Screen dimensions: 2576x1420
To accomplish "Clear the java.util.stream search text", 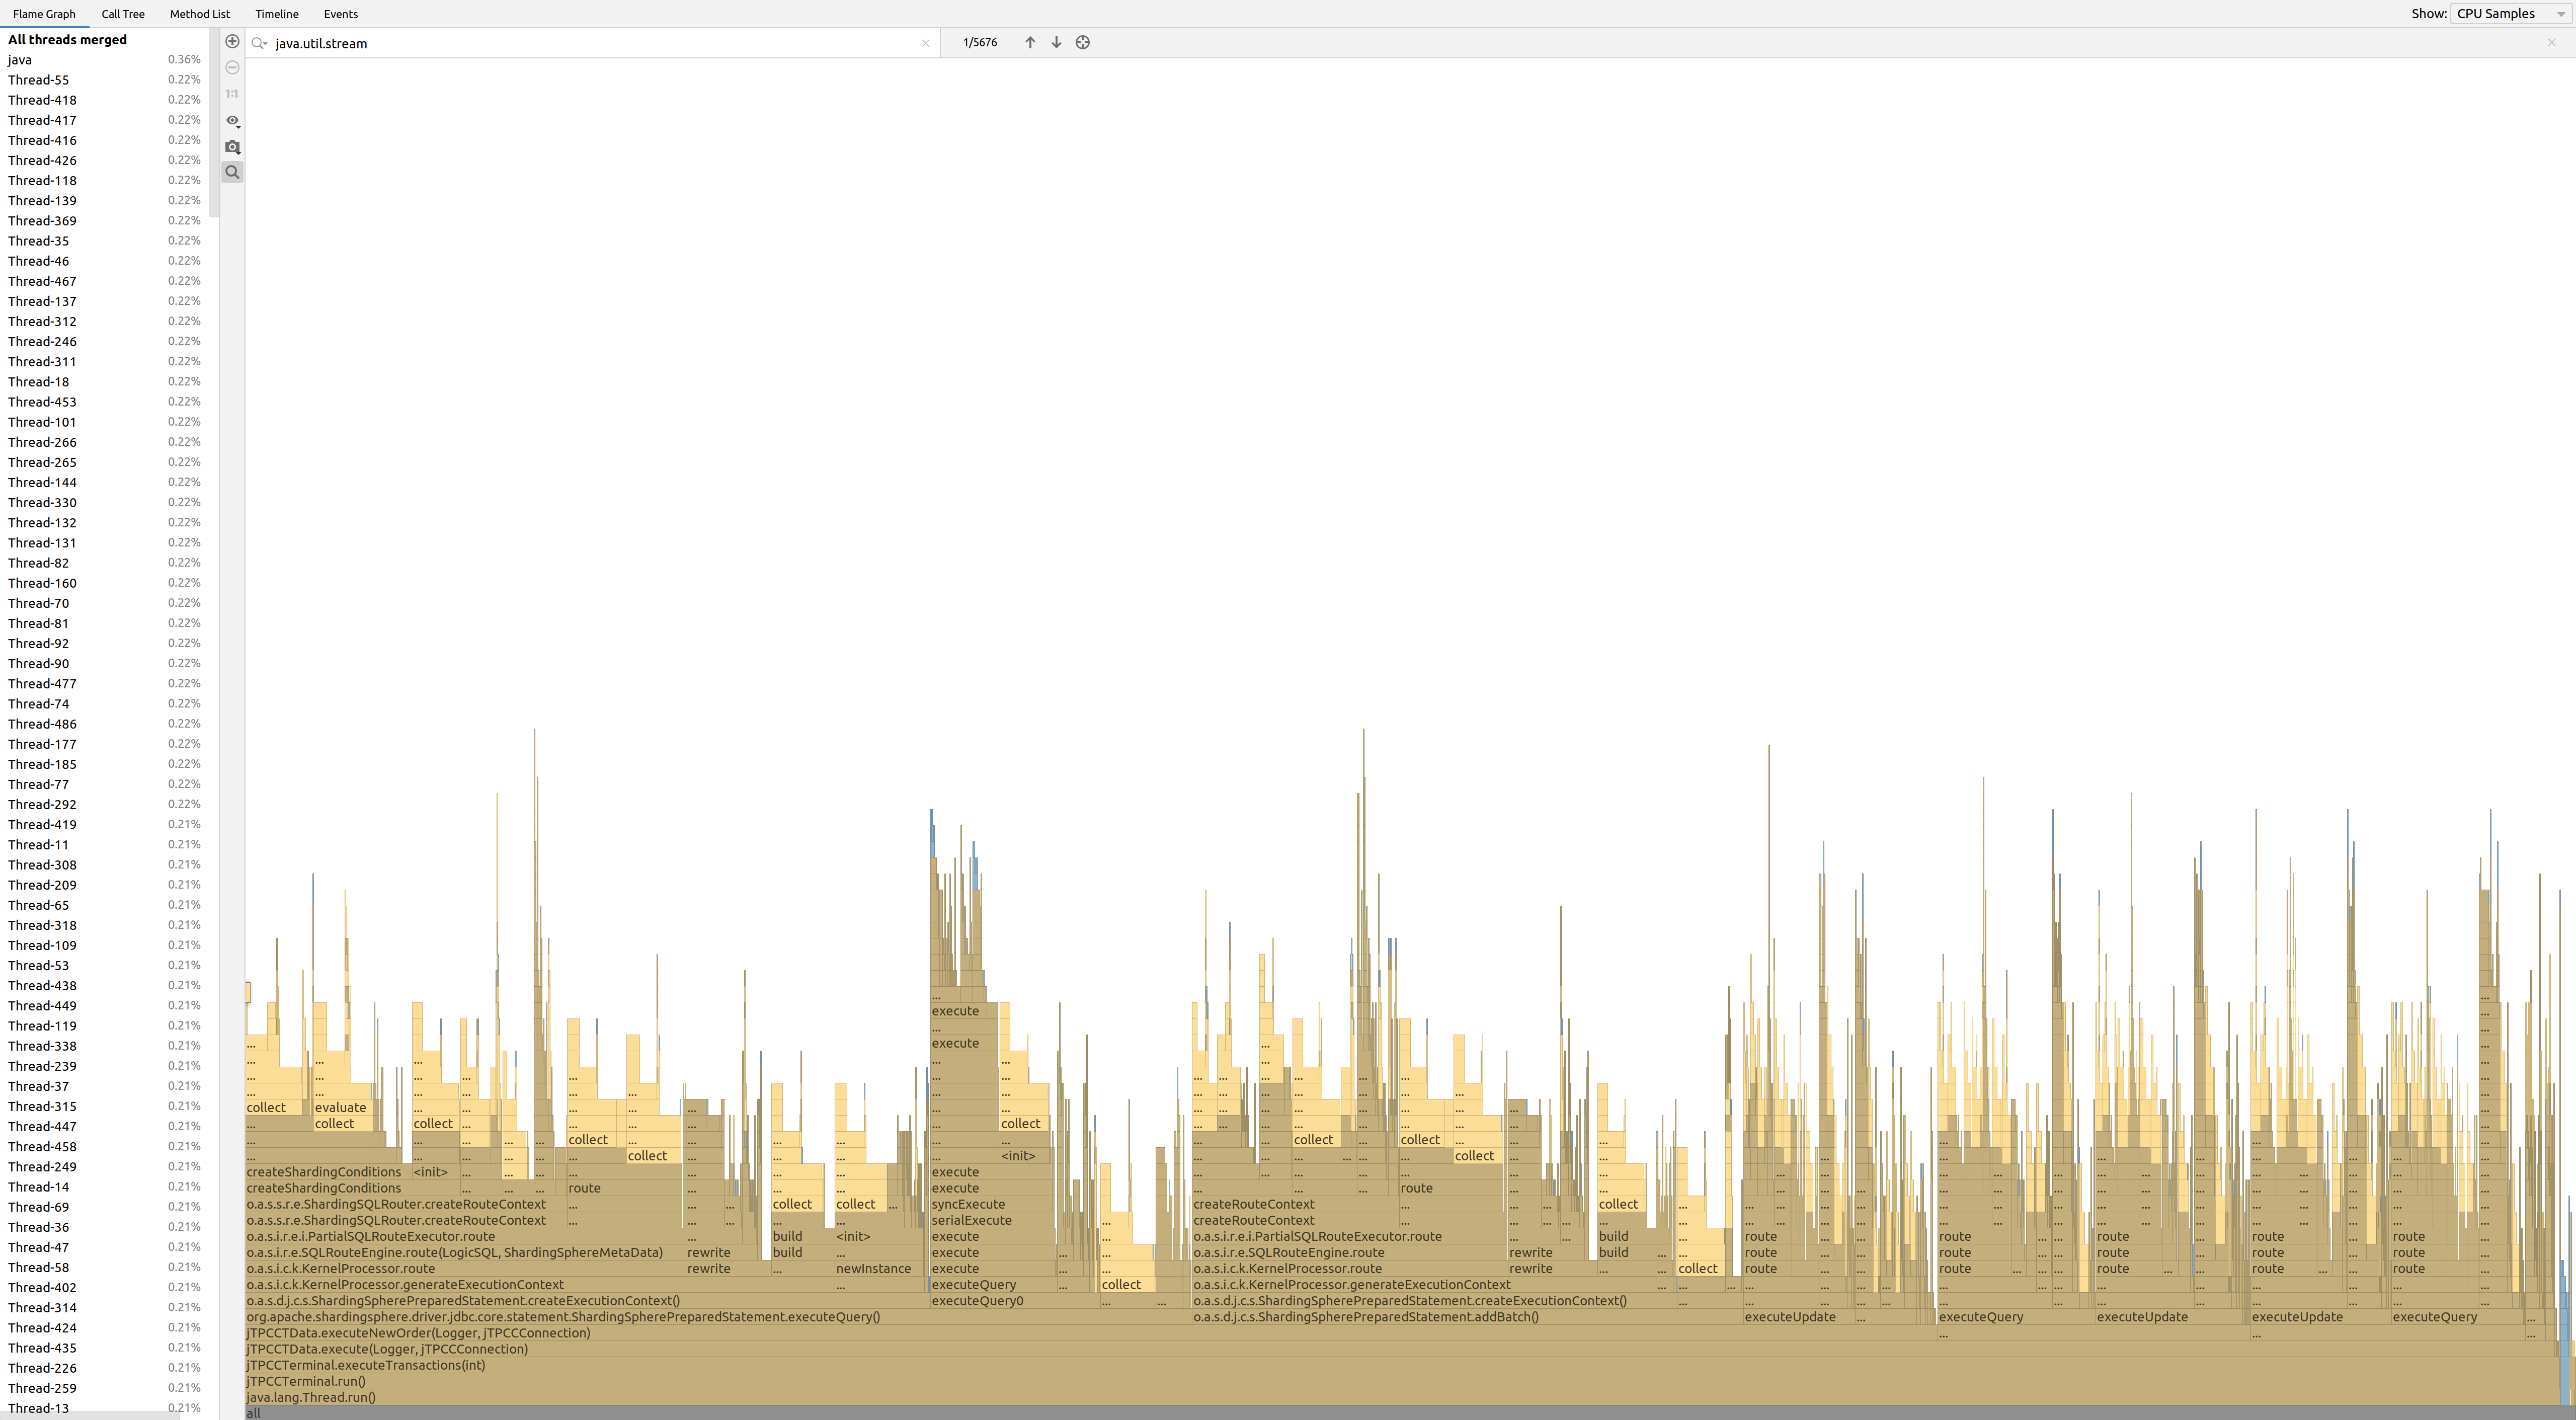I will click(925, 43).
